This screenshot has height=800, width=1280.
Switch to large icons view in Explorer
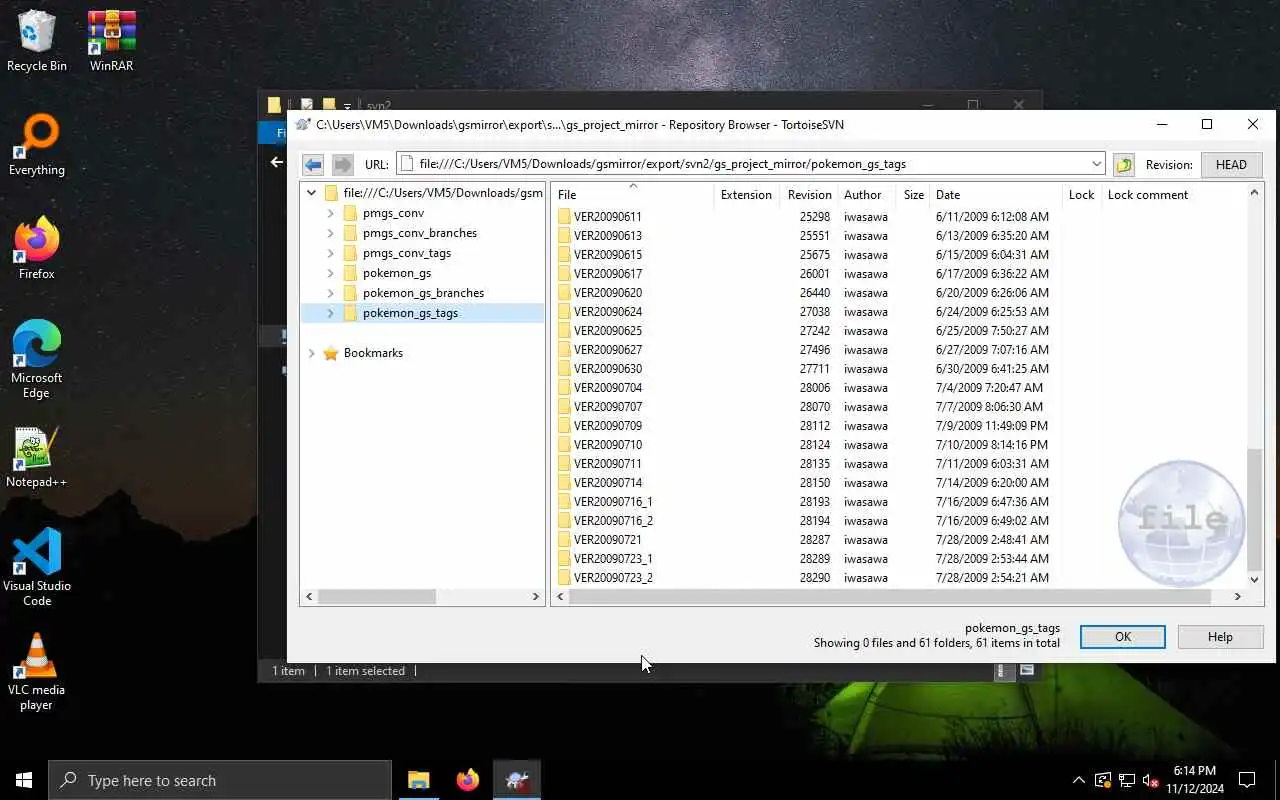[x=1026, y=671]
